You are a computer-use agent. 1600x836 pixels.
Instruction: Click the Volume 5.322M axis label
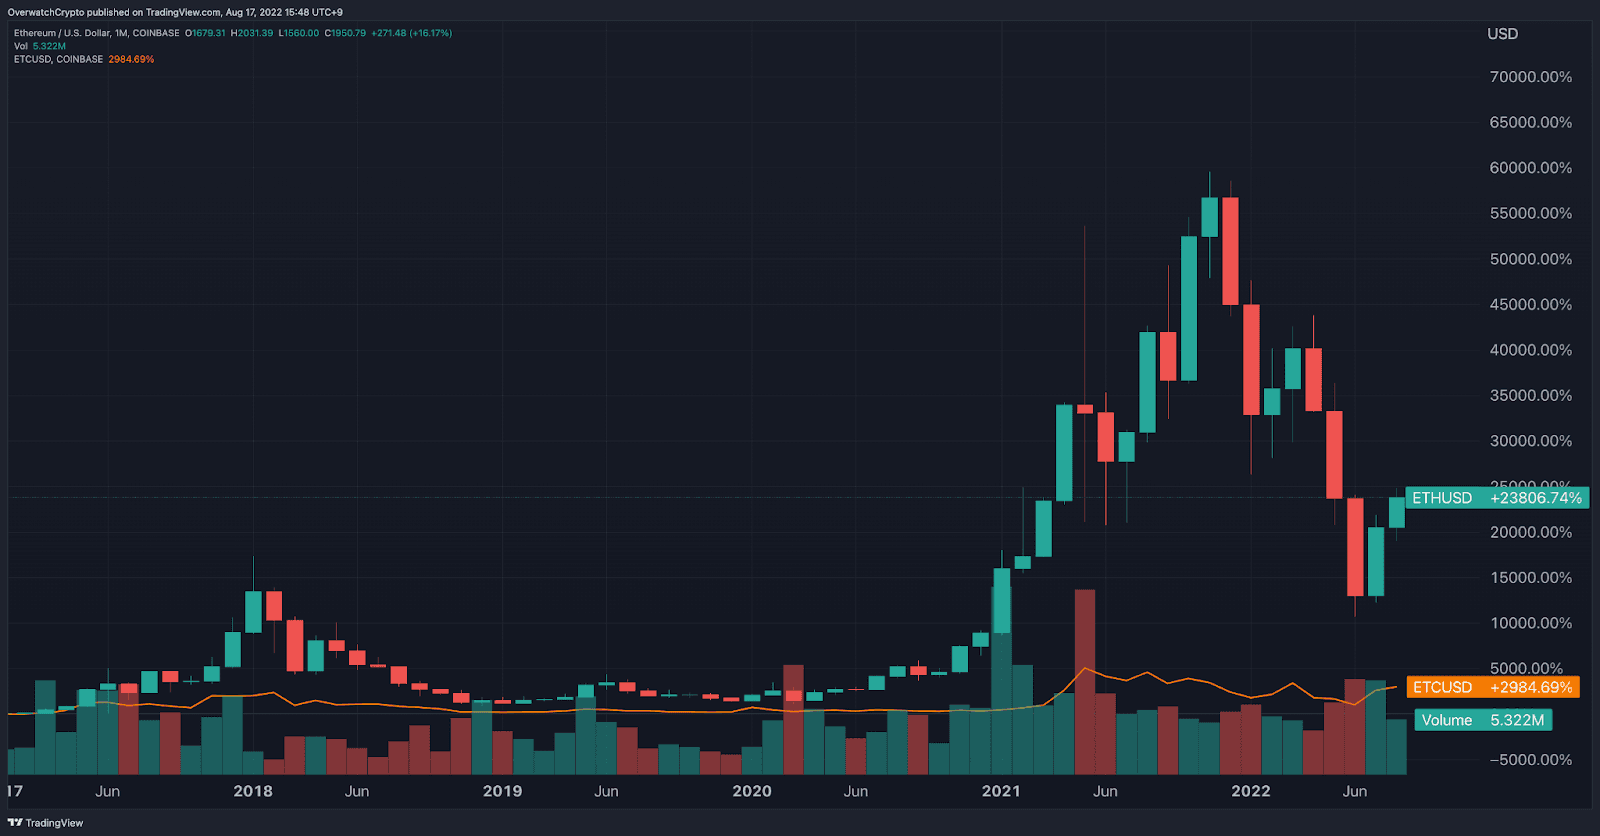pos(1482,720)
